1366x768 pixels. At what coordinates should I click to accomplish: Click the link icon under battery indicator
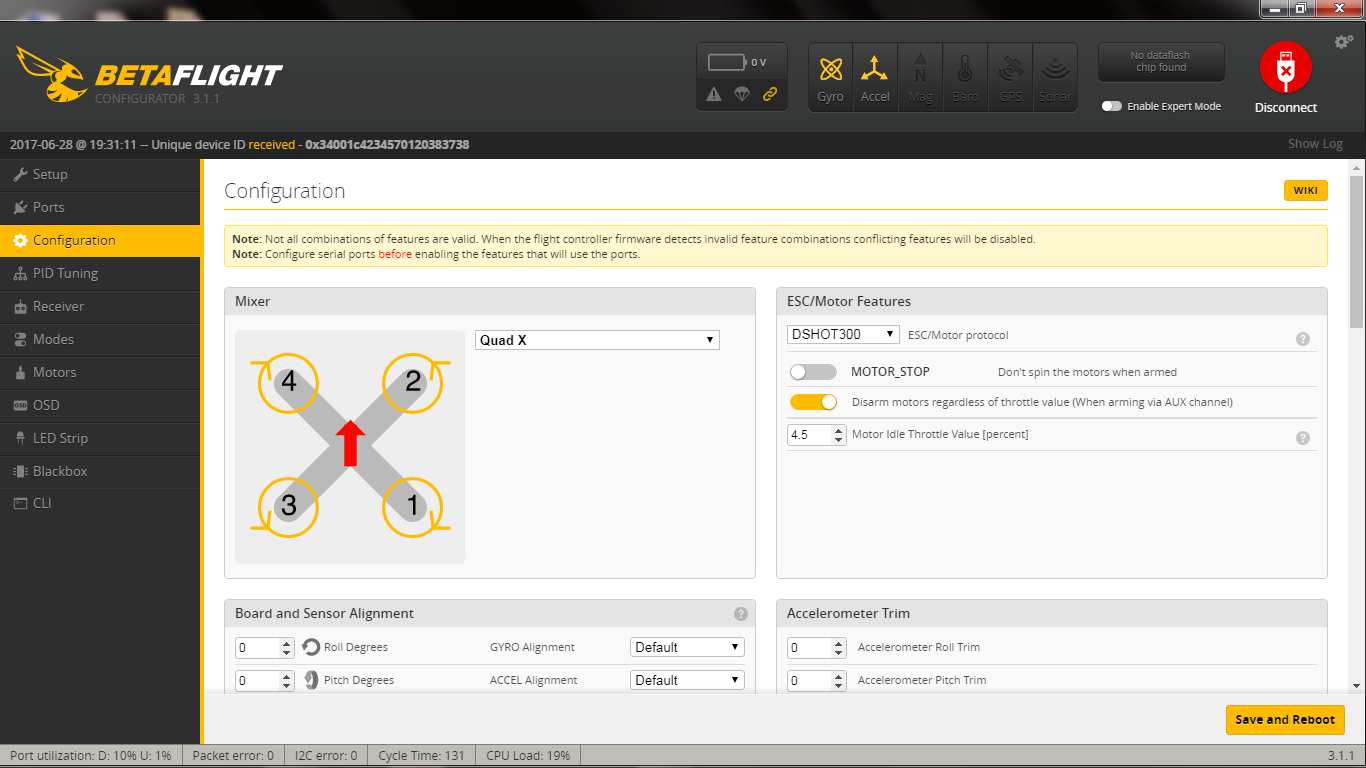pyautogui.click(x=769, y=94)
